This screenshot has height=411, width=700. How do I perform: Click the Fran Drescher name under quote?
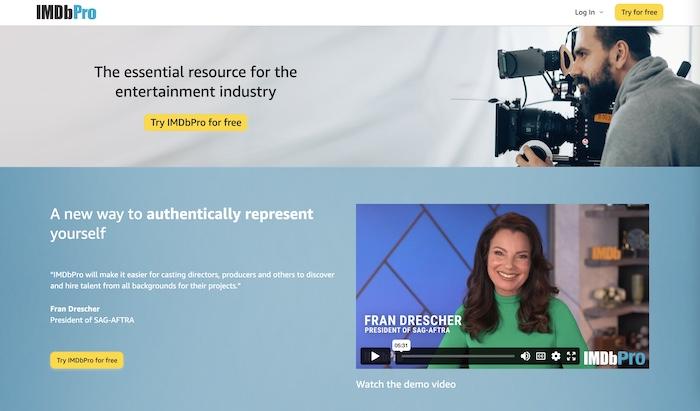coord(75,309)
